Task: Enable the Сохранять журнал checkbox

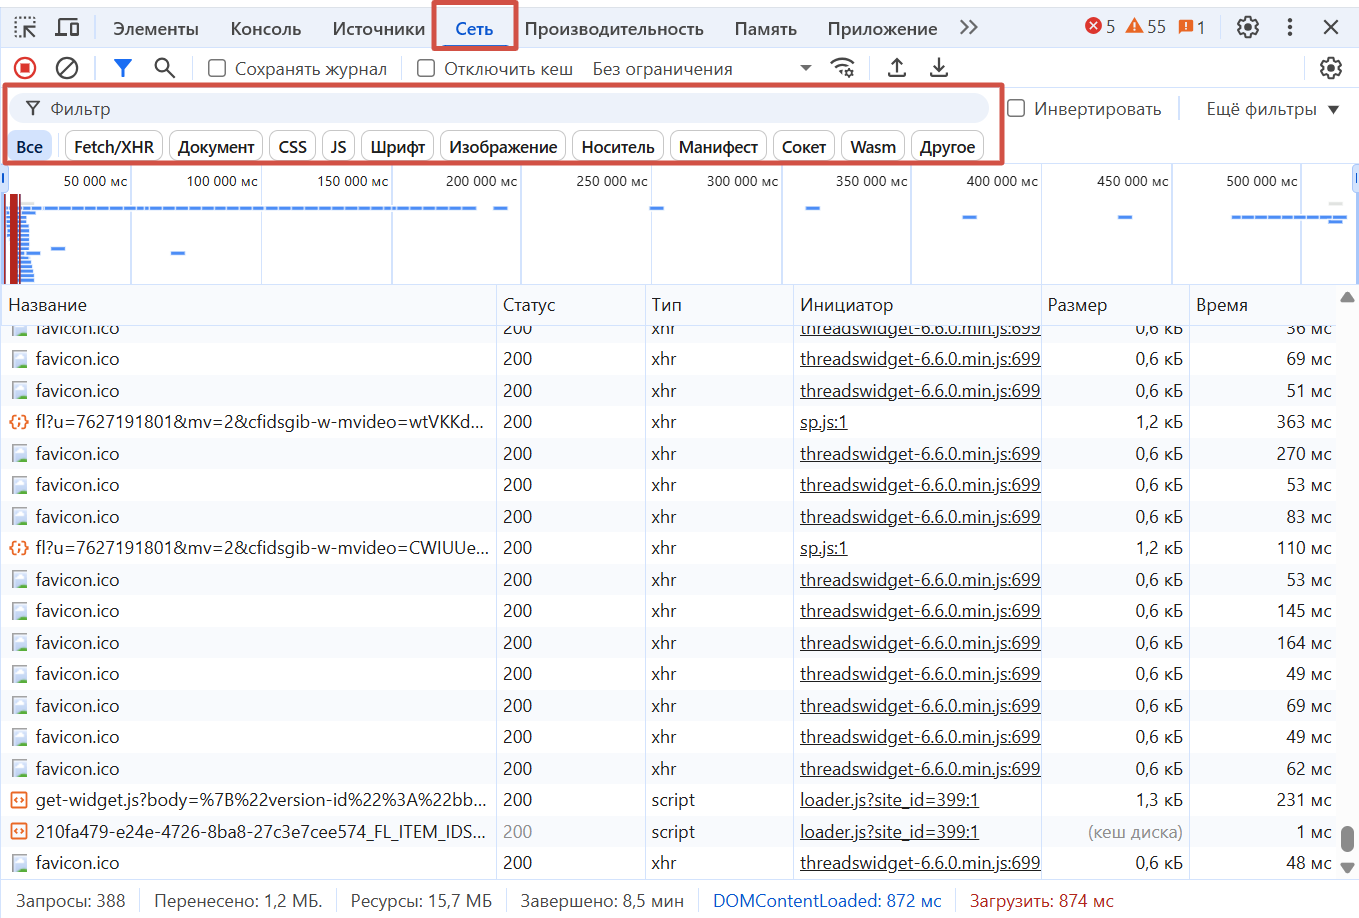Action: [217, 69]
